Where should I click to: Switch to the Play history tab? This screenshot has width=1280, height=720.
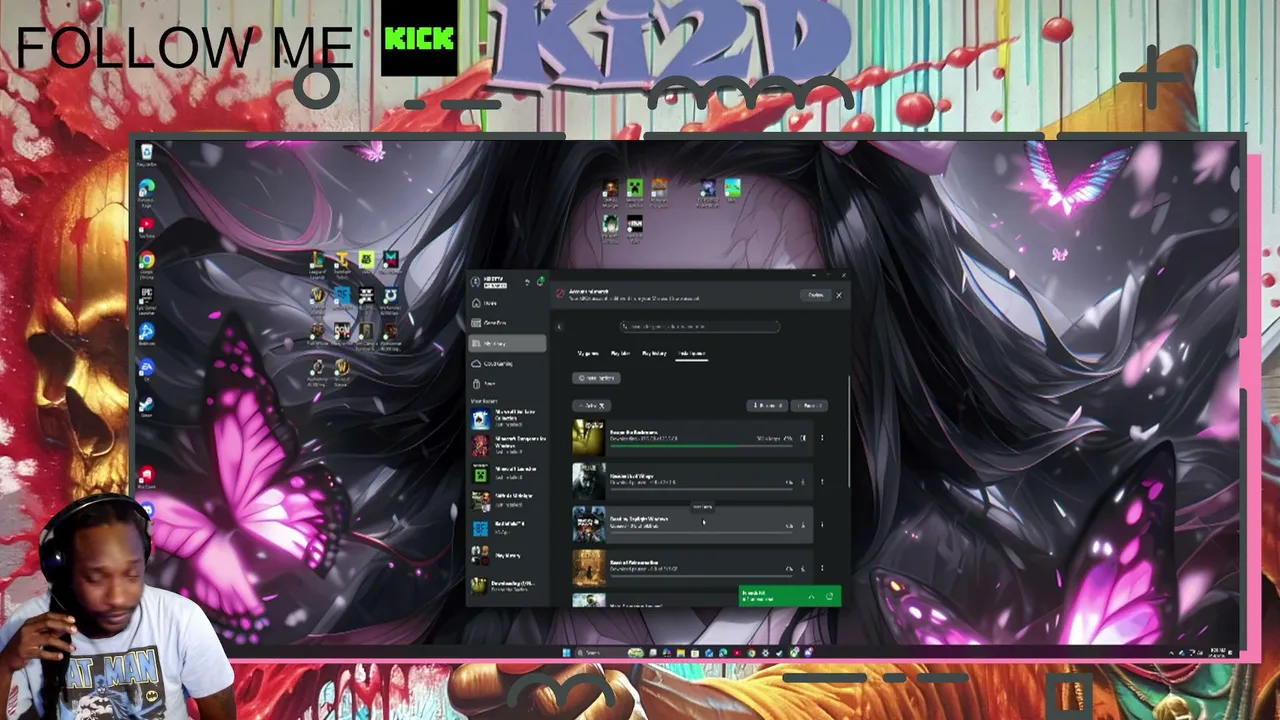click(654, 354)
